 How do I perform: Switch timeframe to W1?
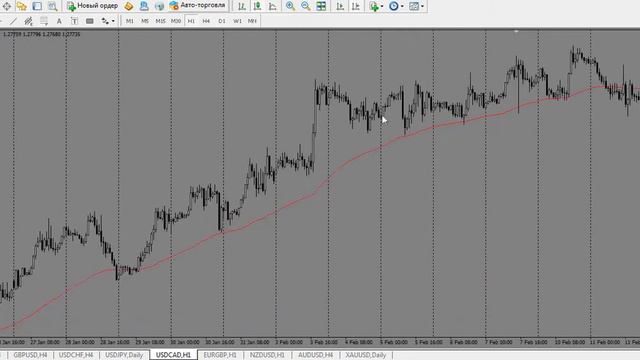(x=237, y=21)
